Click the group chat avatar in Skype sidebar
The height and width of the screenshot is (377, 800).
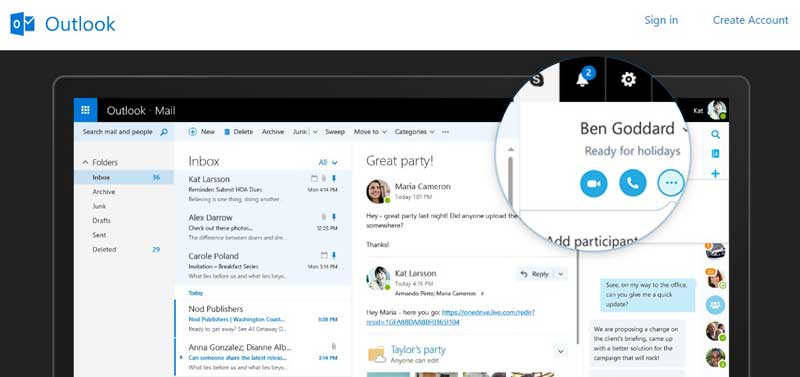(x=715, y=305)
